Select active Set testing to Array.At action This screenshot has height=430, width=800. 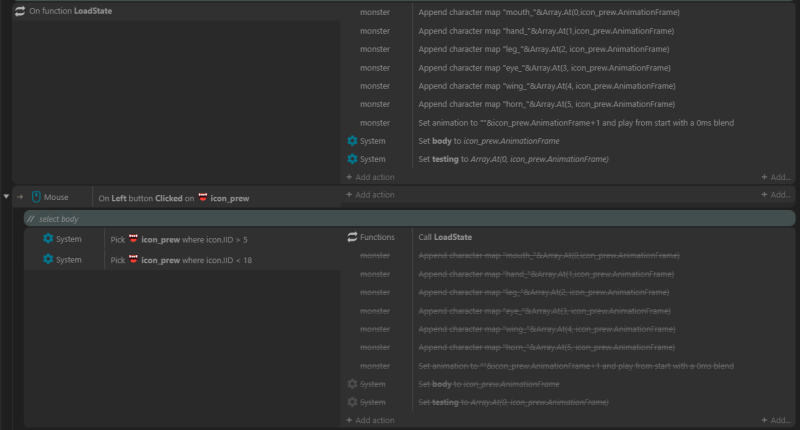[513, 159]
